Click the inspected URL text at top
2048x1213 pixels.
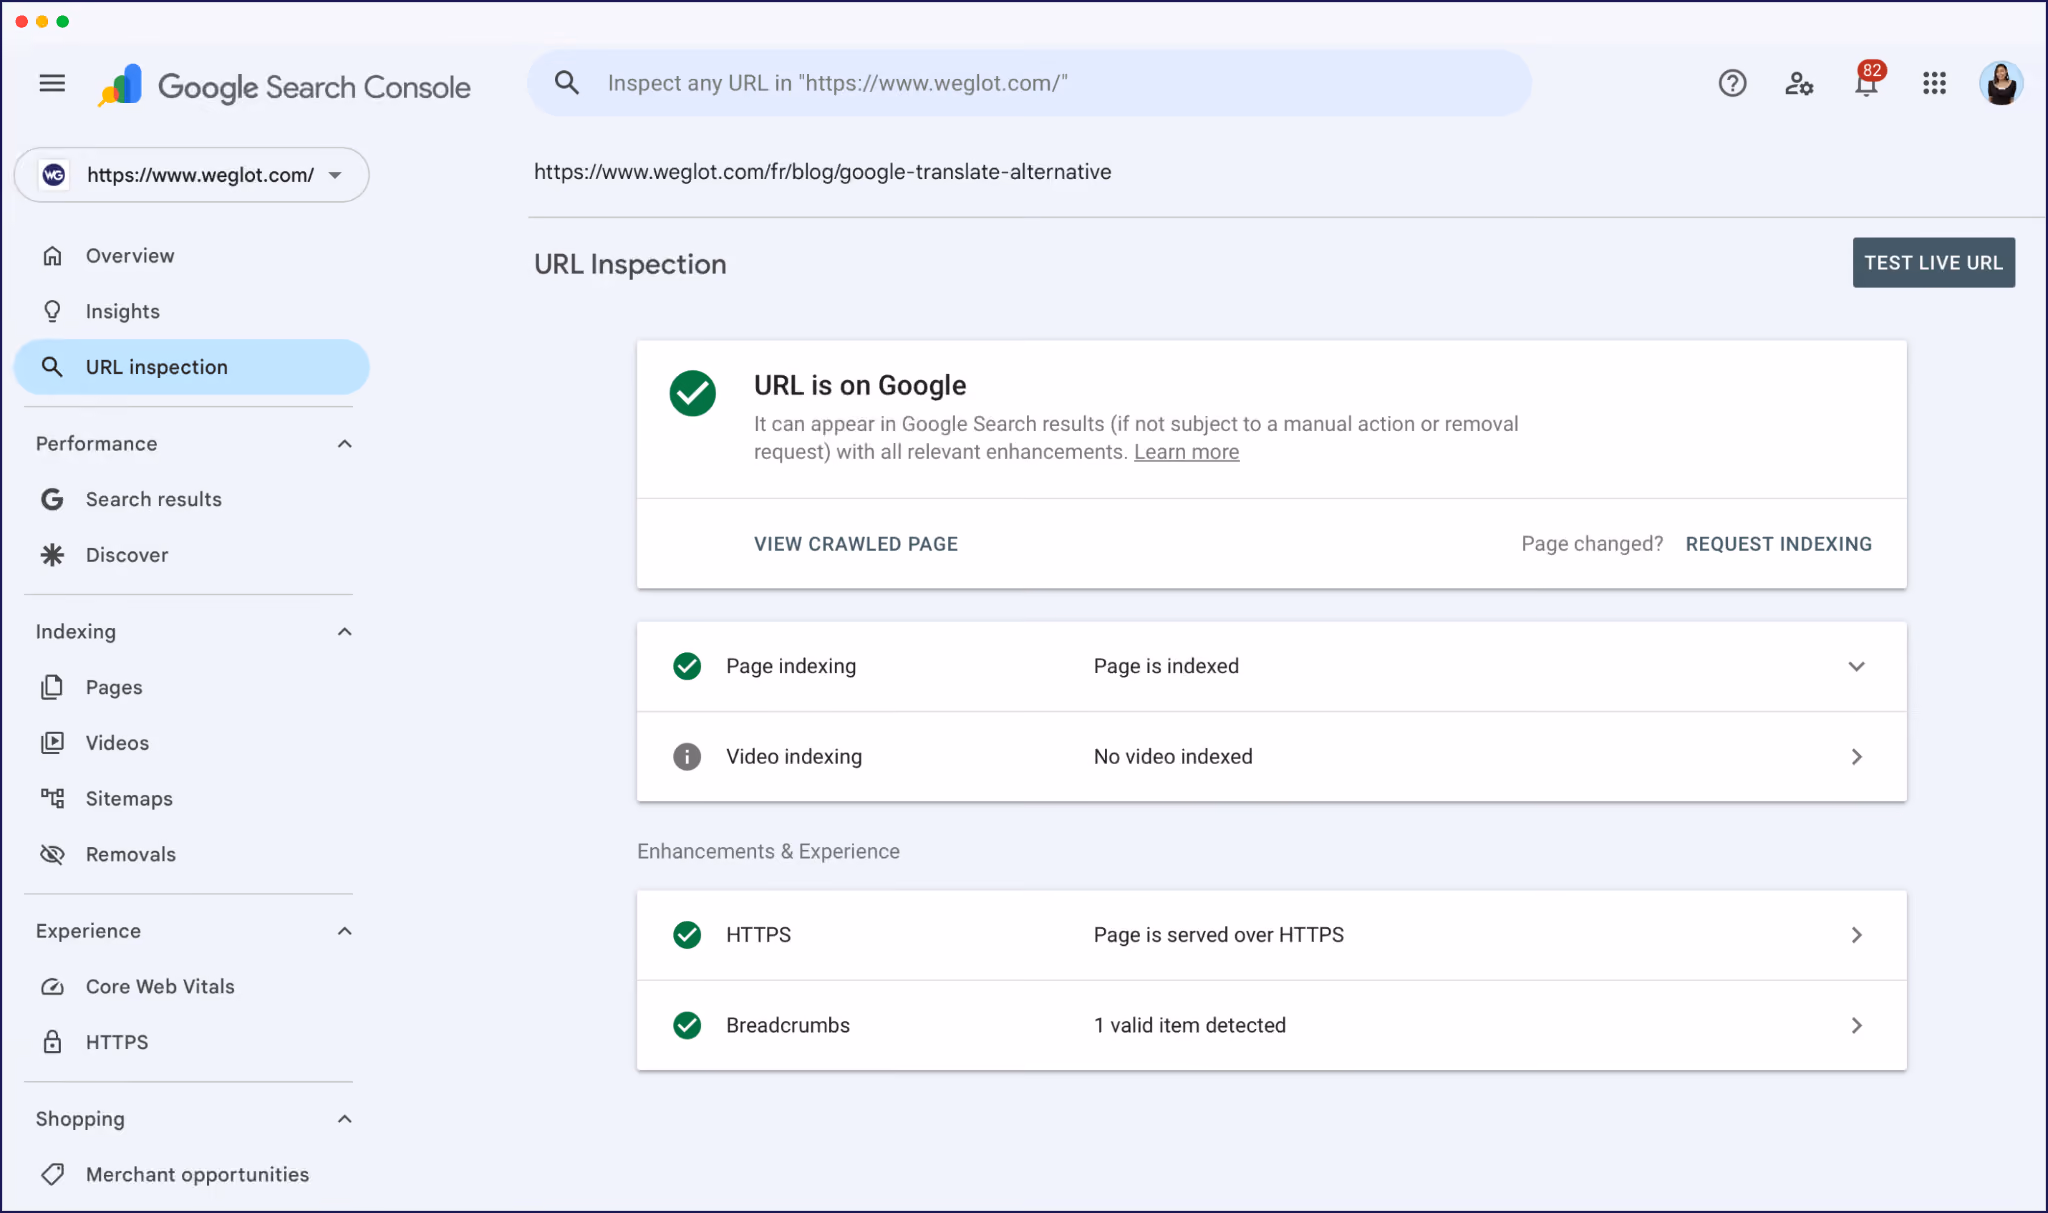click(822, 172)
